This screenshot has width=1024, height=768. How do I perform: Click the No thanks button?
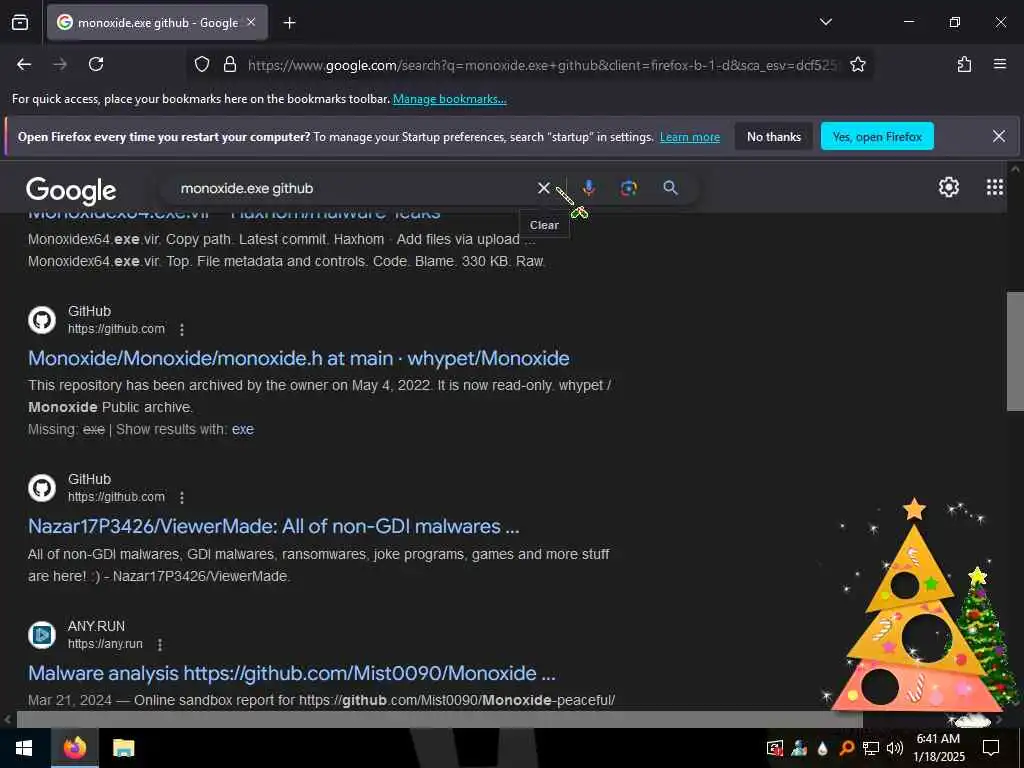[774, 136]
